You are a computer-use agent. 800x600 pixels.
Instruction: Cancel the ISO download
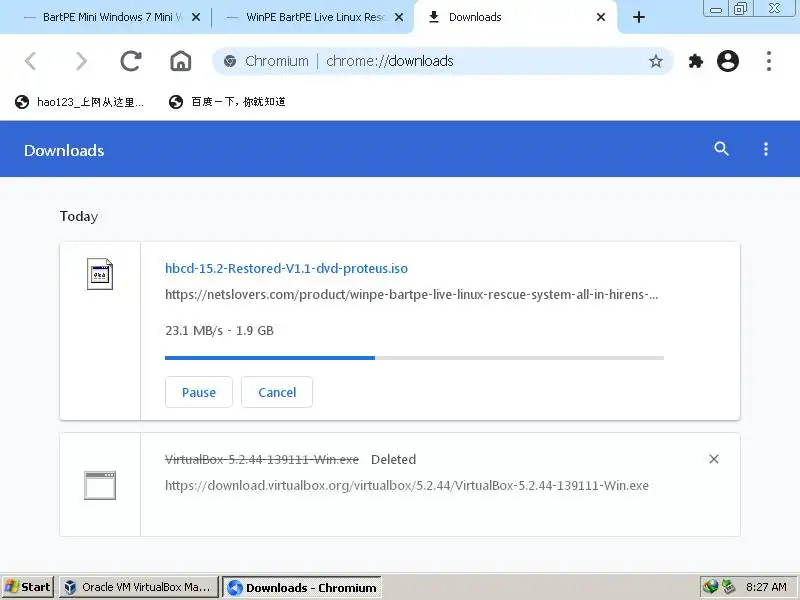point(277,392)
